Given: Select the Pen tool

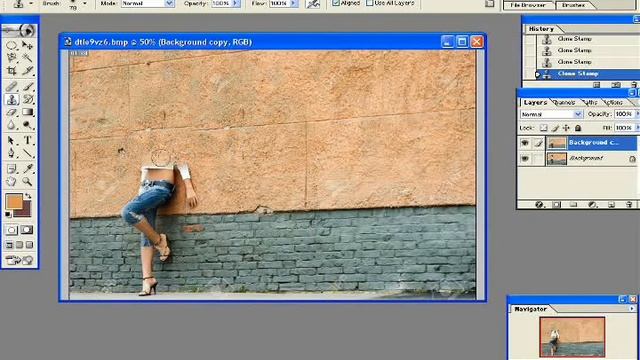Looking at the screenshot, I should pos(11,153).
